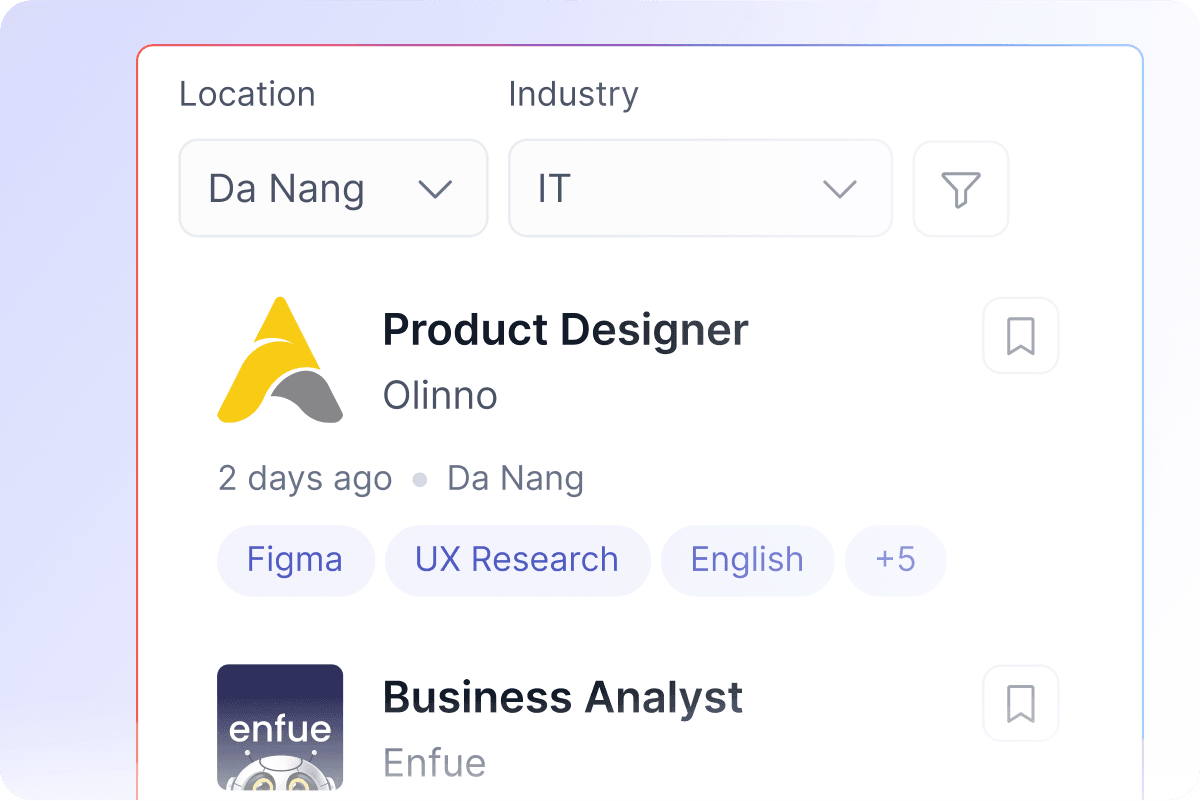The width and height of the screenshot is (1200, 801).
Task: Open the filter options icon button
Action: (x=960, y=189)
